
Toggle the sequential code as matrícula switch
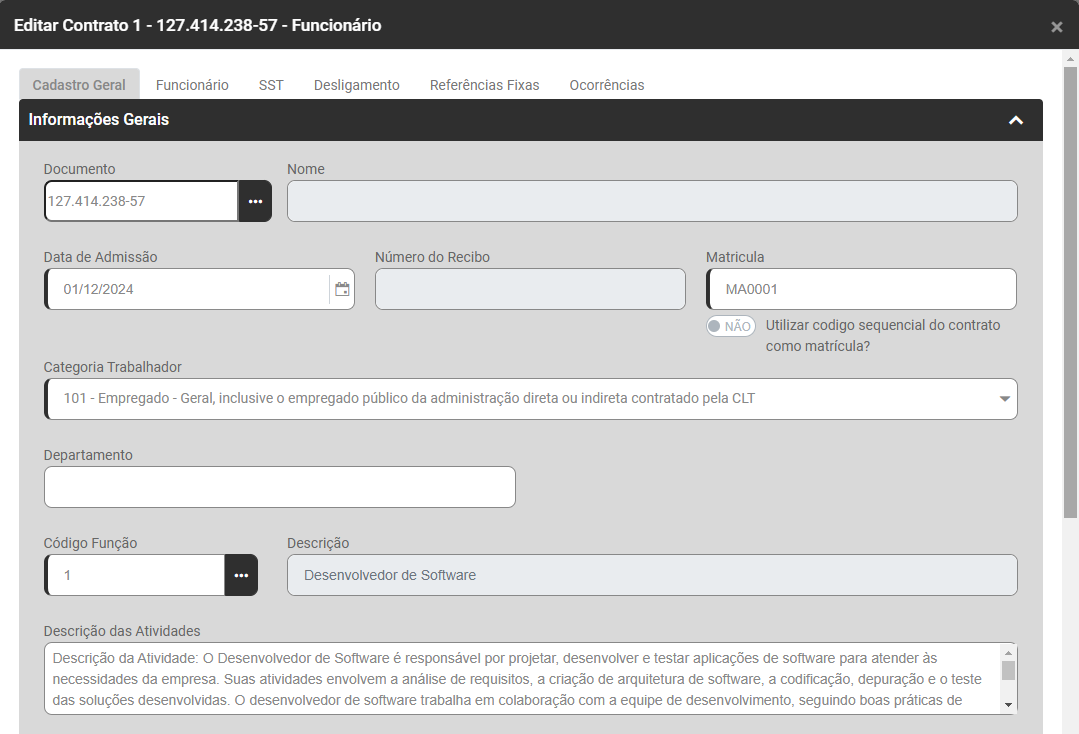(x=730, y=326)
